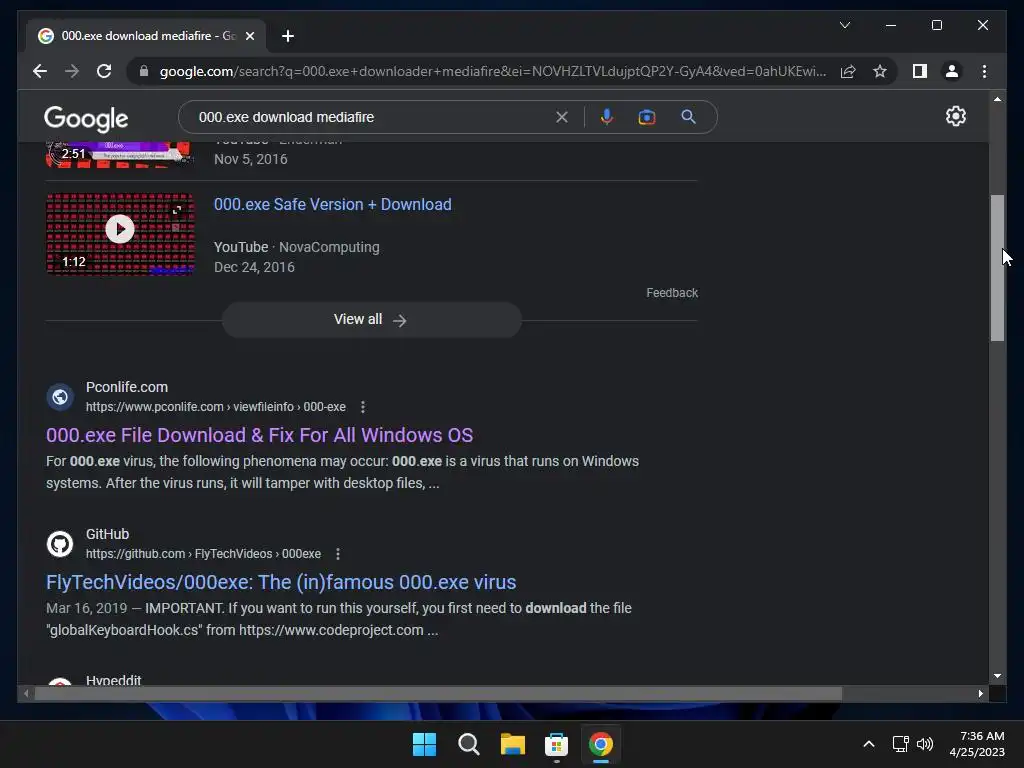This screenshot has height=768, width=1024.
Task: Click the scroll up arrow
Action: pyautogui.click(x=997, y=99)
